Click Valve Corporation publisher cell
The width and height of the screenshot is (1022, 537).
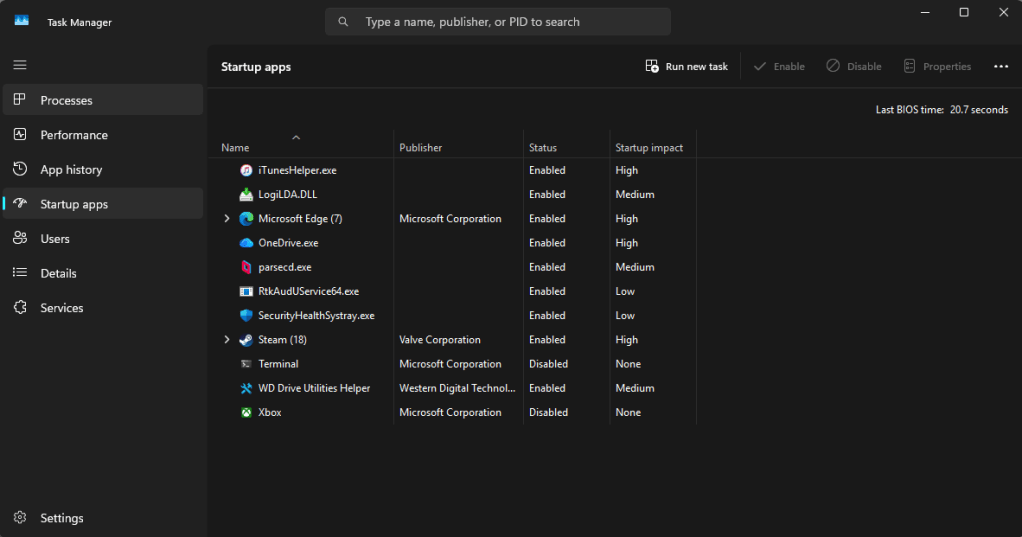point(440,340)
